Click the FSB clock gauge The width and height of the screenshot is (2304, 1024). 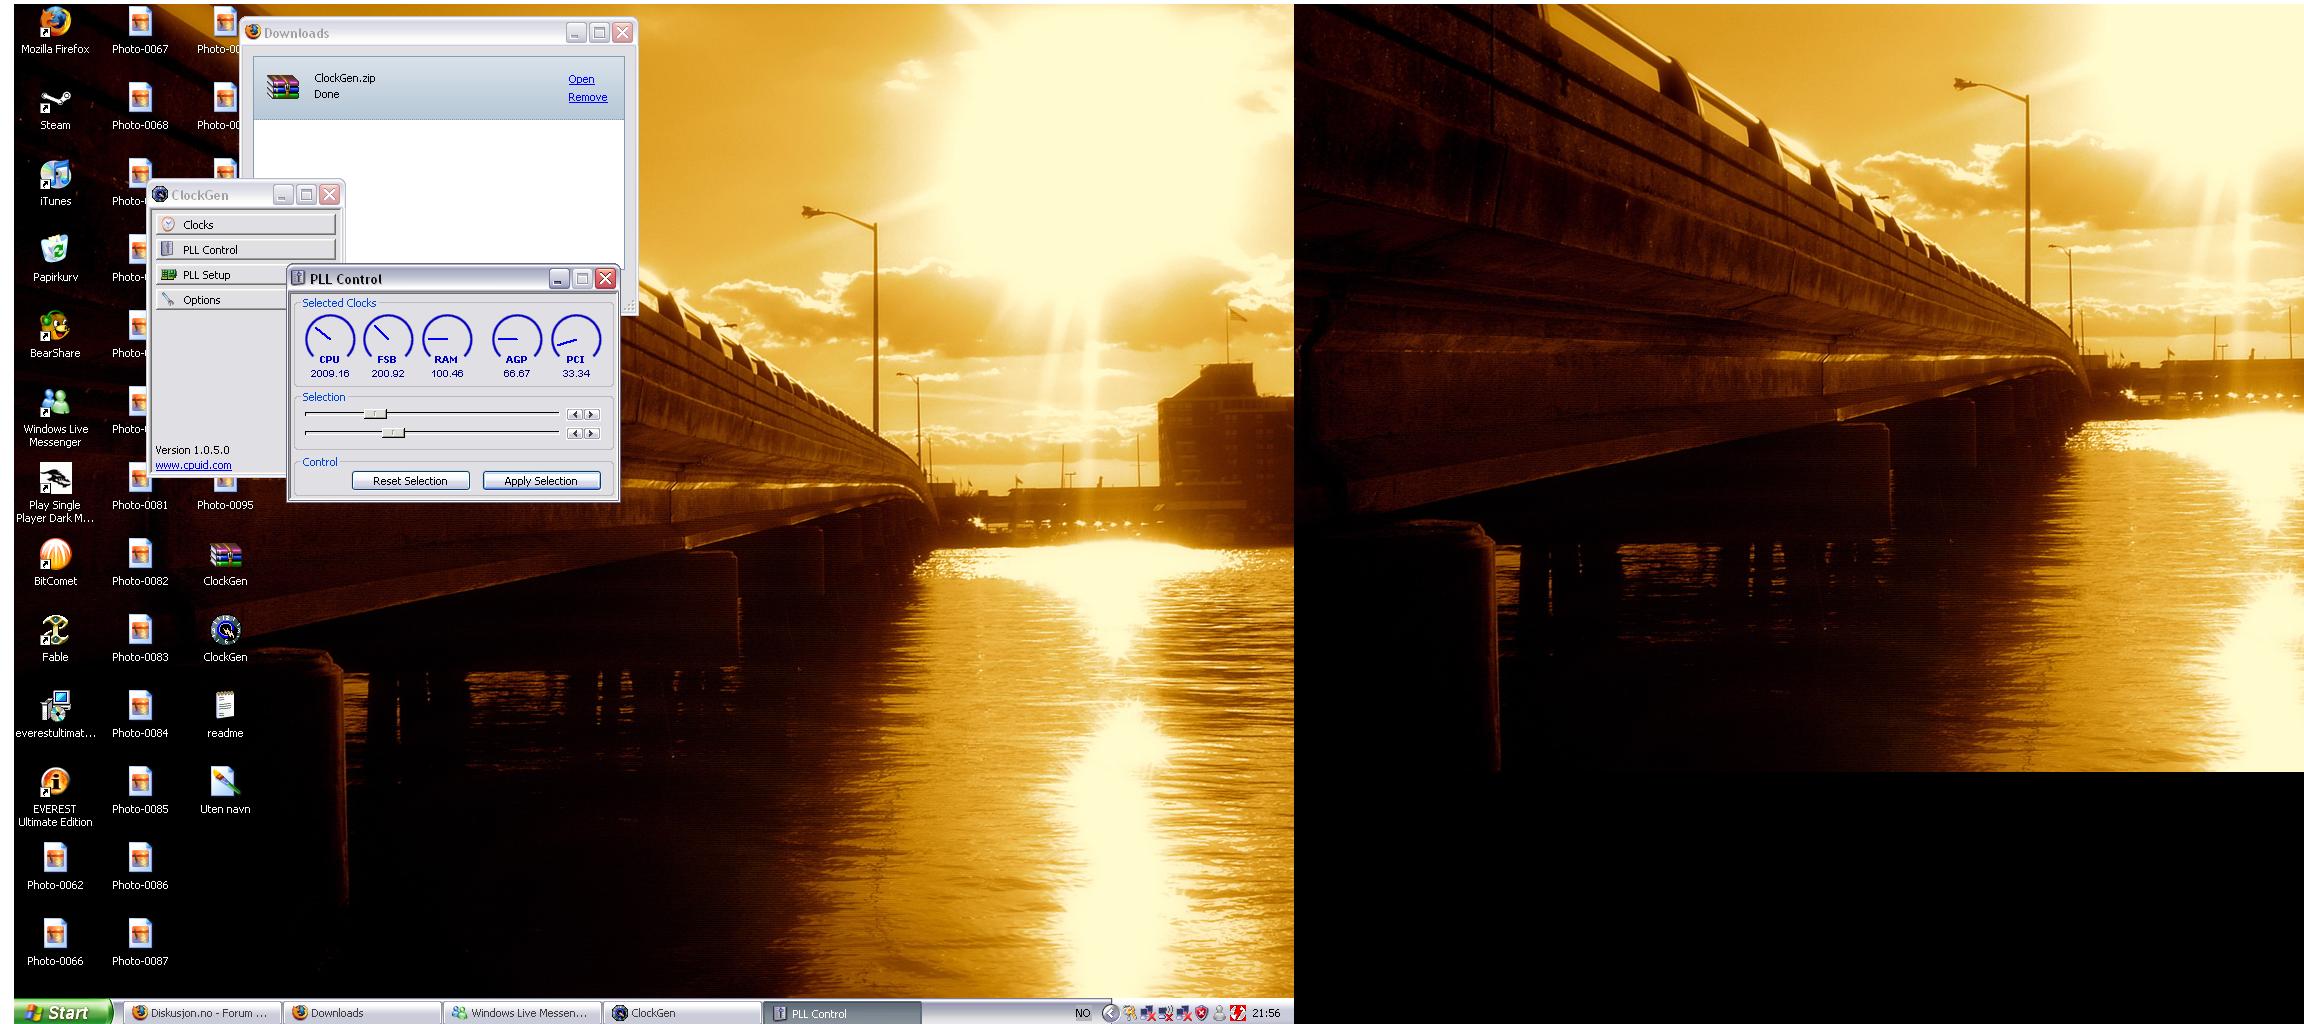pyautogui.click(x=388, y=340)
